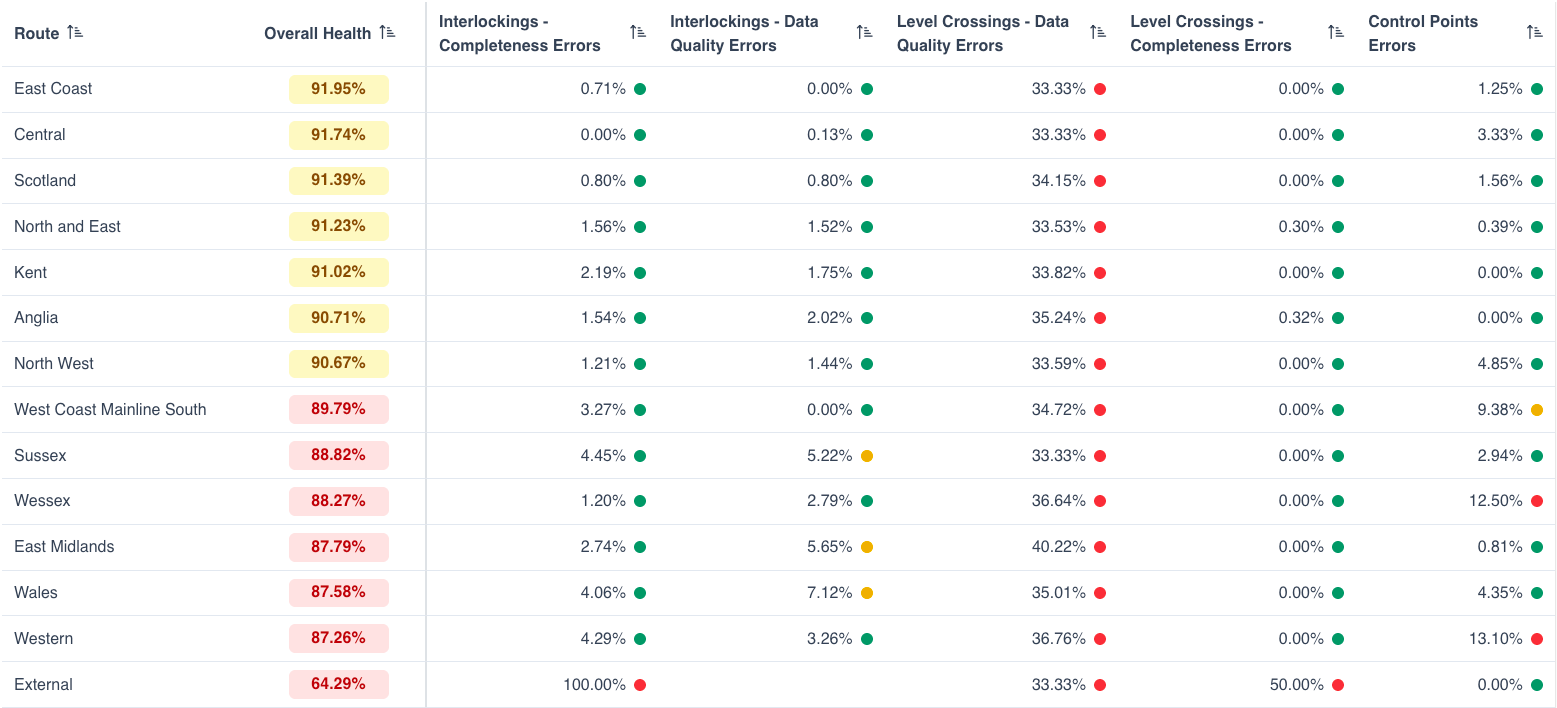Click the sort icon on the Route column
Image resolution: width=1557 pixels, height=708 pixels.
75,31
